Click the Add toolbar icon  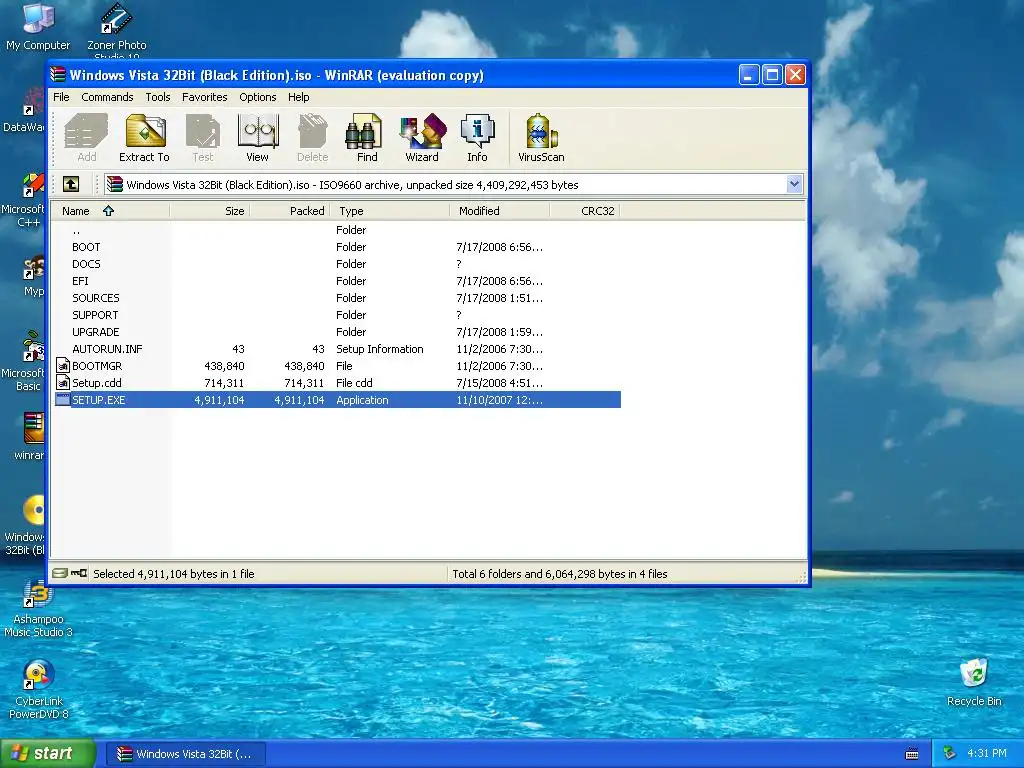click(x=86, y=138)
